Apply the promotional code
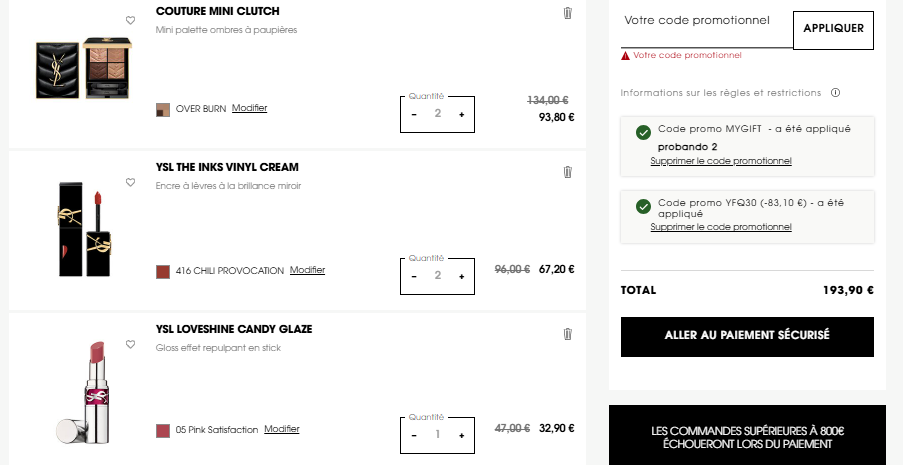 [x=833, y=30]
